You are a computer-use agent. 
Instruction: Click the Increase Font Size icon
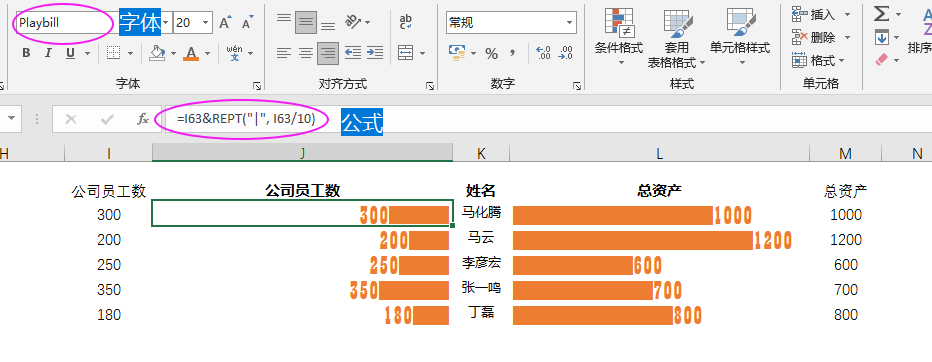(225, 23)
